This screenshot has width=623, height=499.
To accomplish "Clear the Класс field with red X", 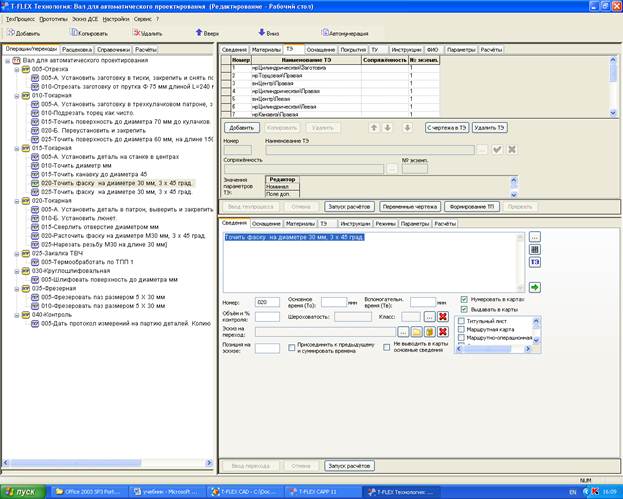I will [443, 317].
